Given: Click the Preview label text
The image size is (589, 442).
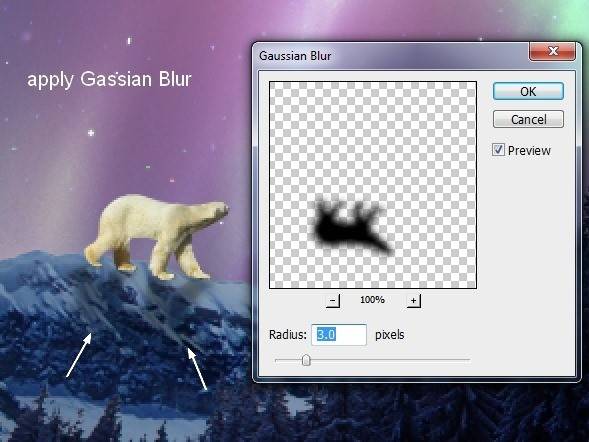Looking at the screenshot, I should (x=529, y=151).
